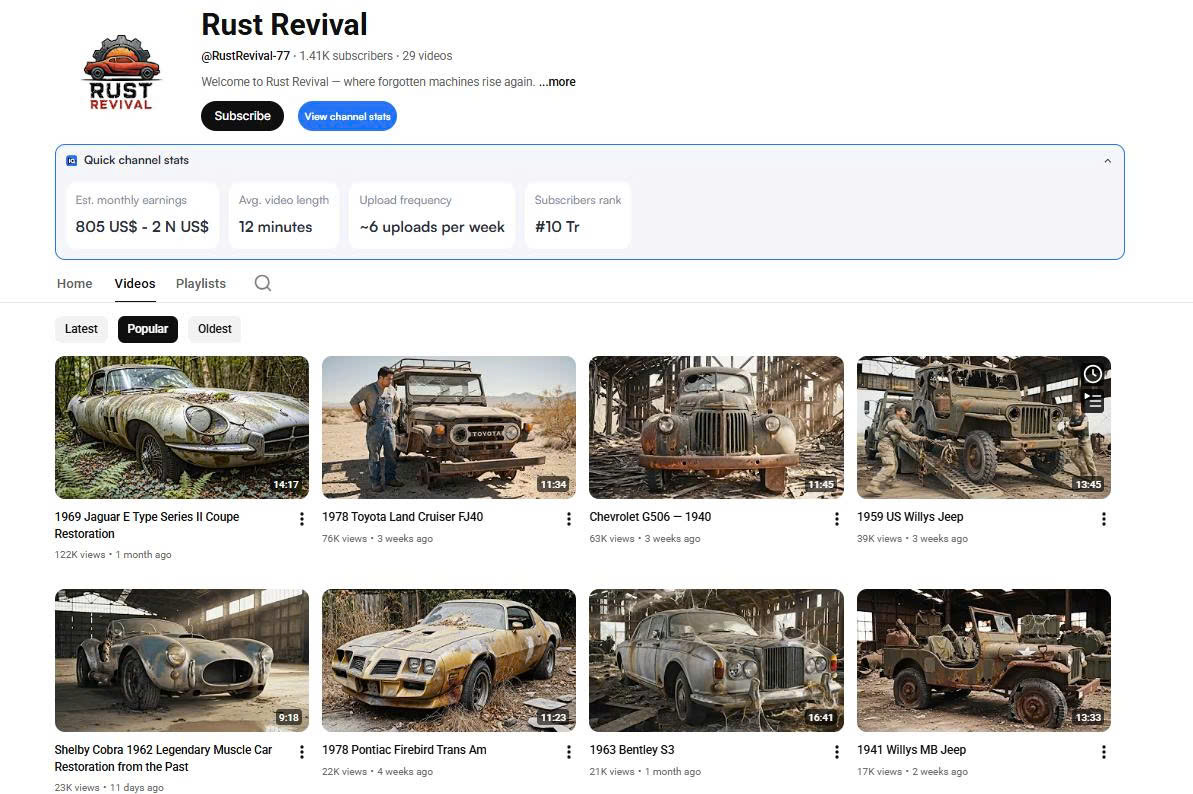Select the Latest sort filter chip
Viewport: 1193px width, 794px height.
point(81,329)
